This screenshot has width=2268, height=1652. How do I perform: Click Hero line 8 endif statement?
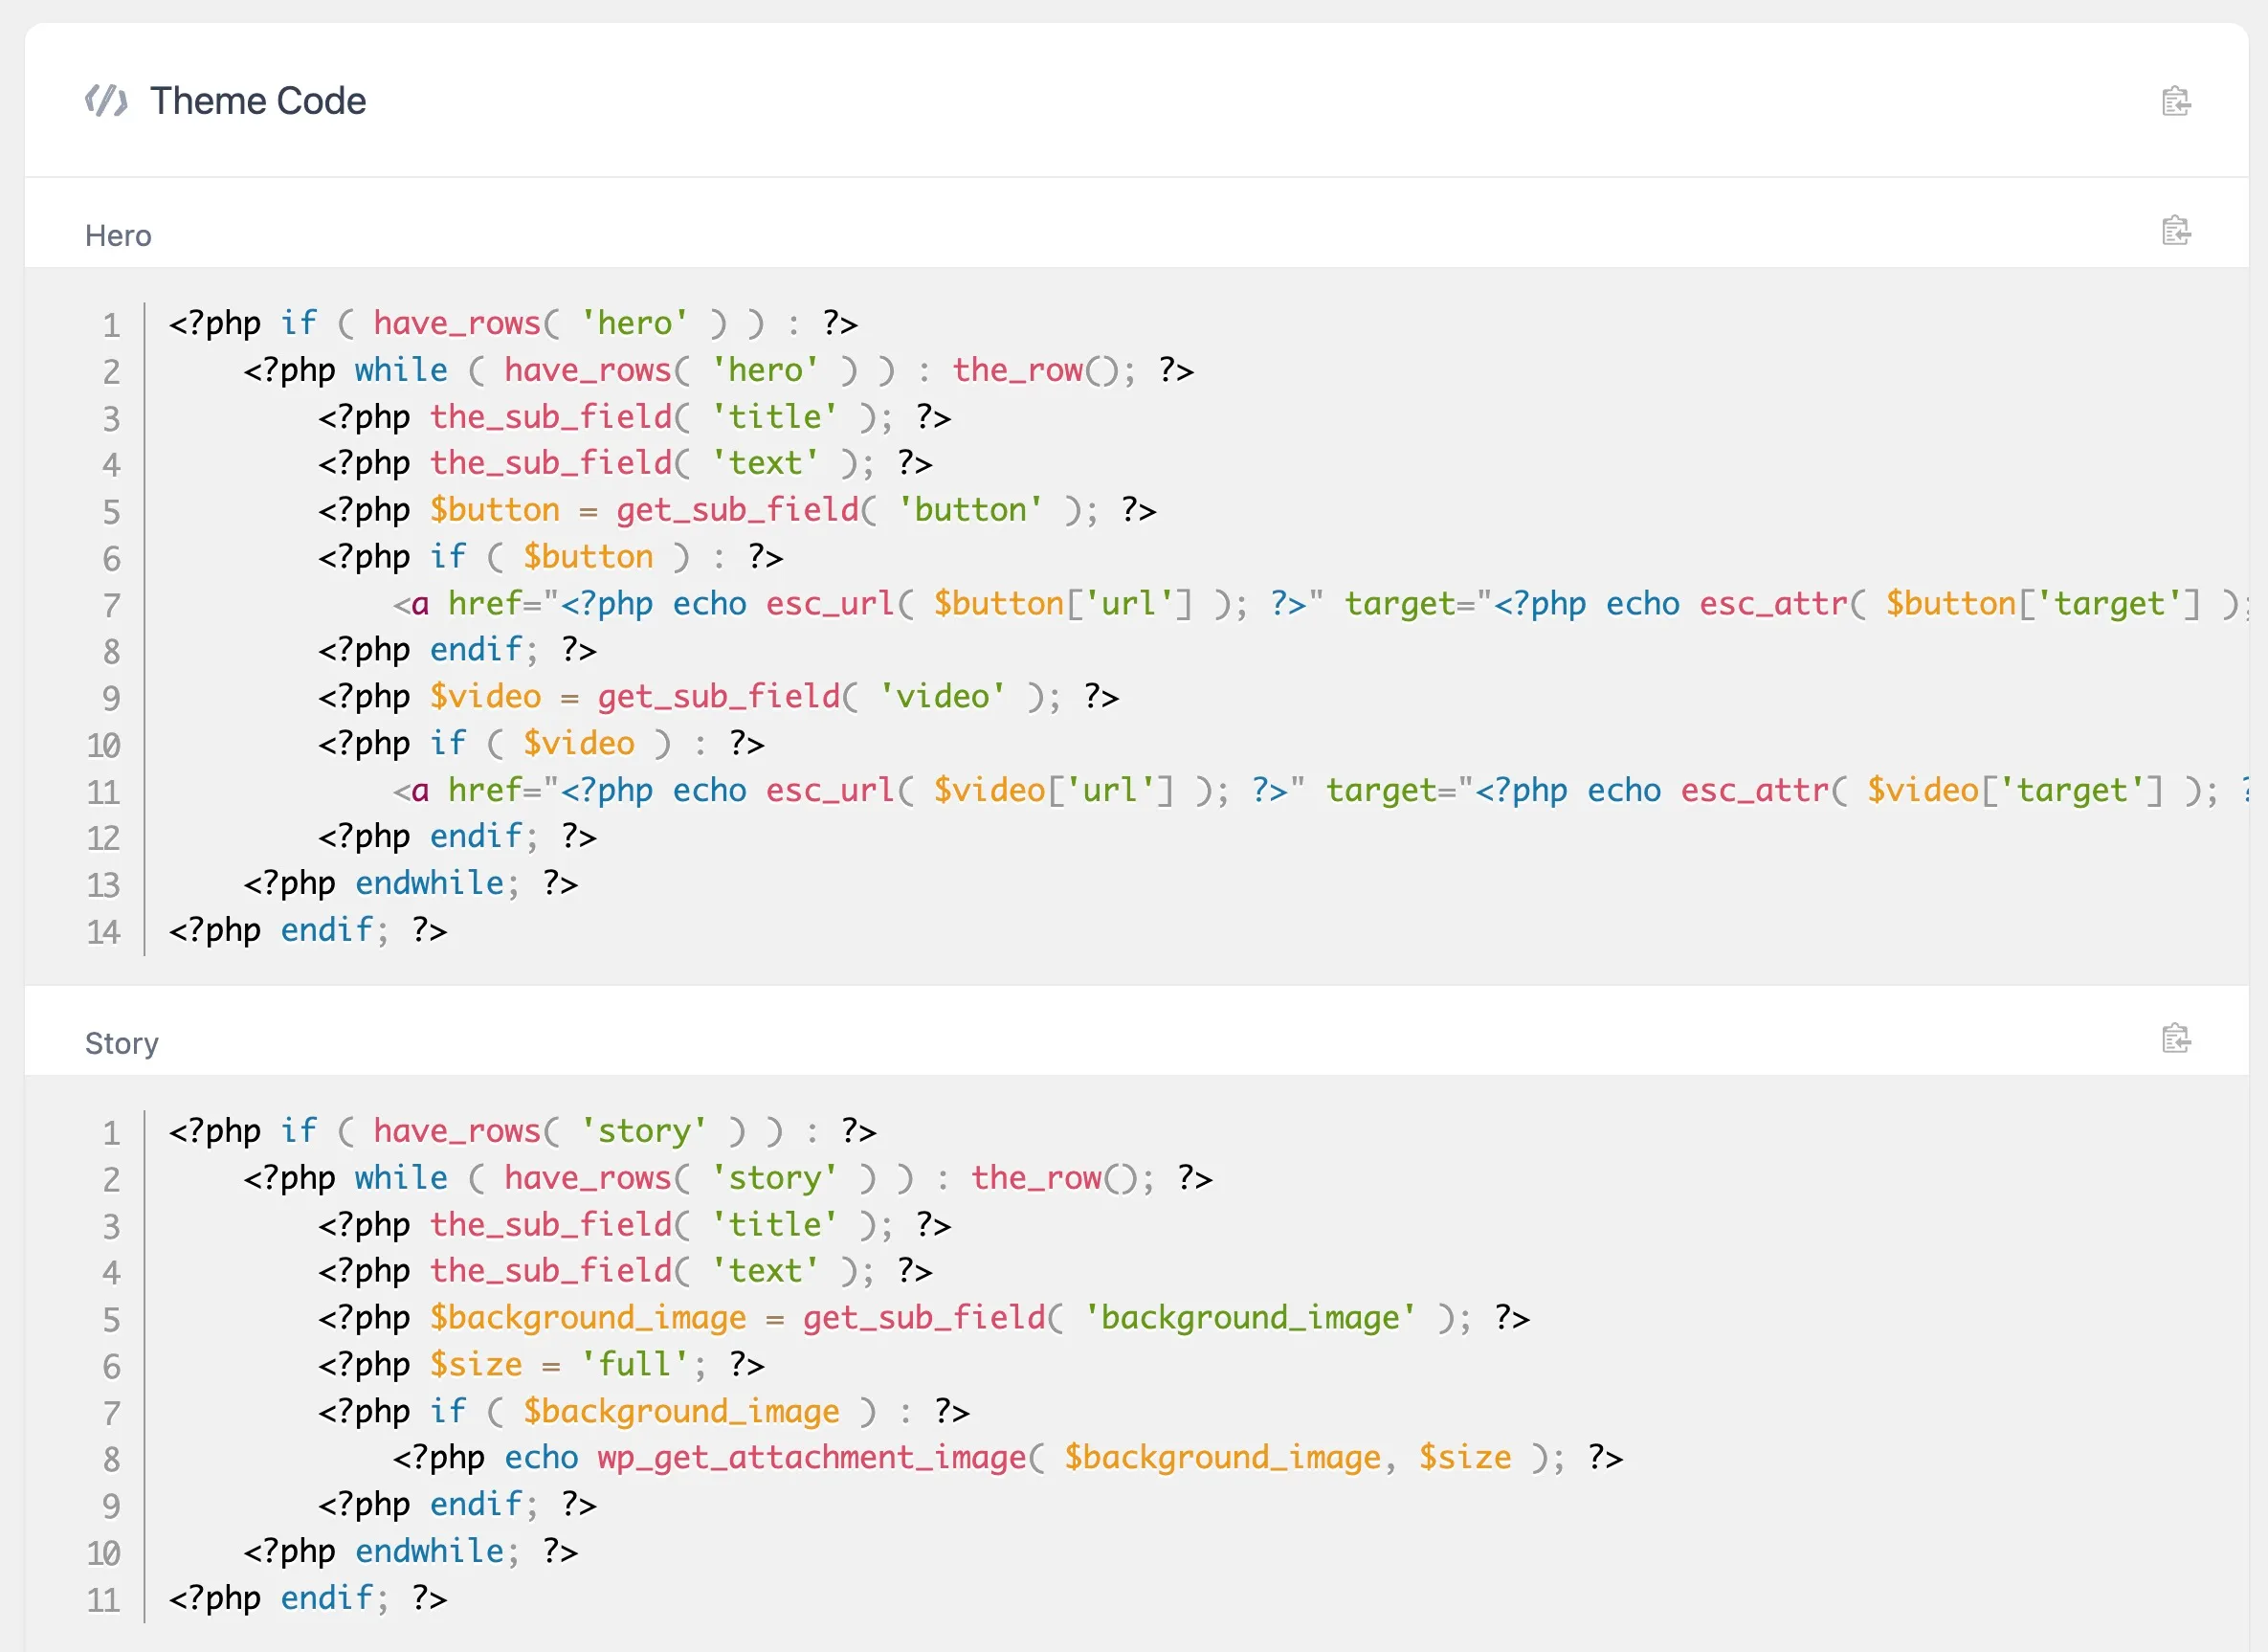(457, 650)
